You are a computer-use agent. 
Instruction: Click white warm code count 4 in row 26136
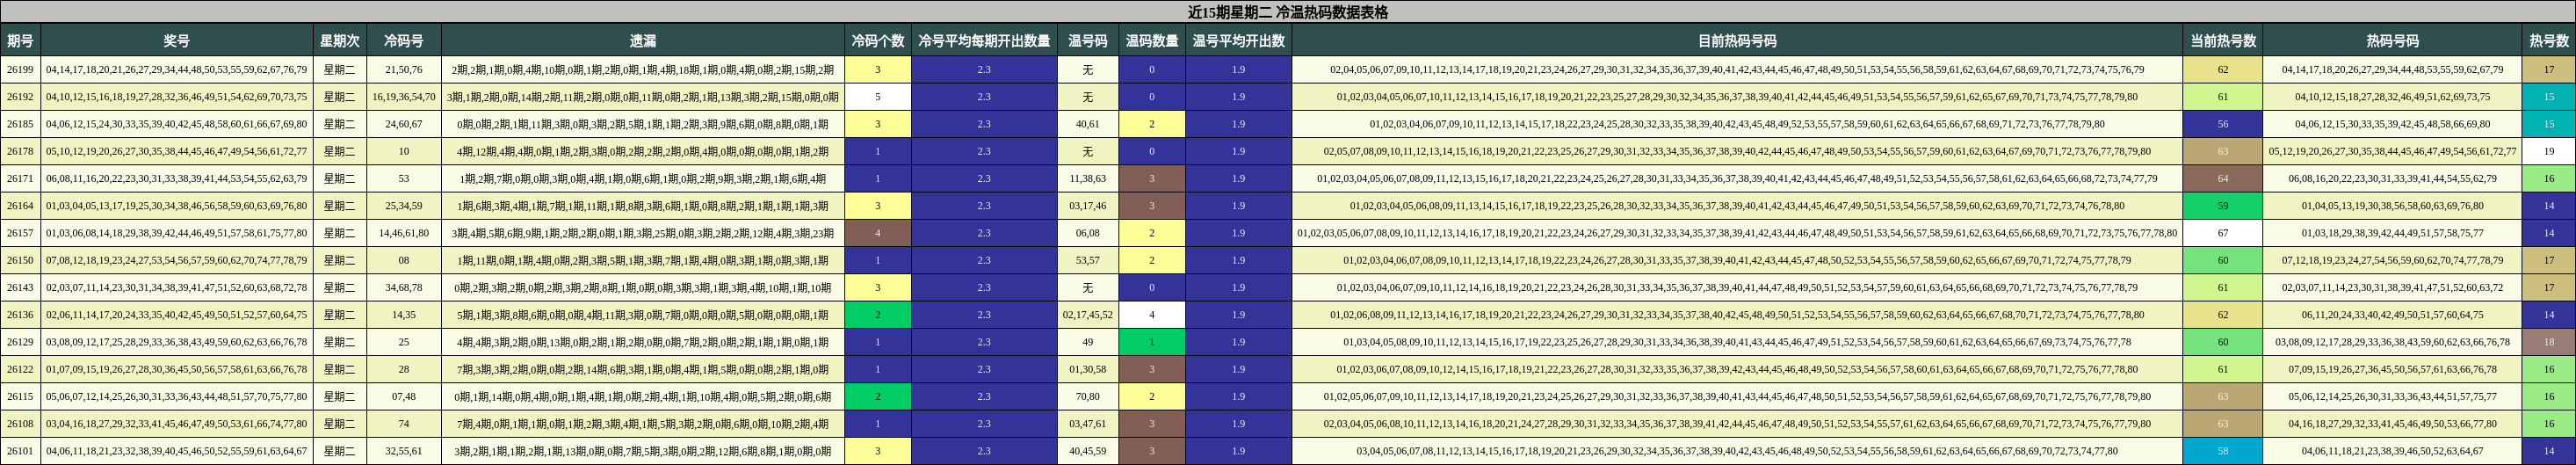1152,315
